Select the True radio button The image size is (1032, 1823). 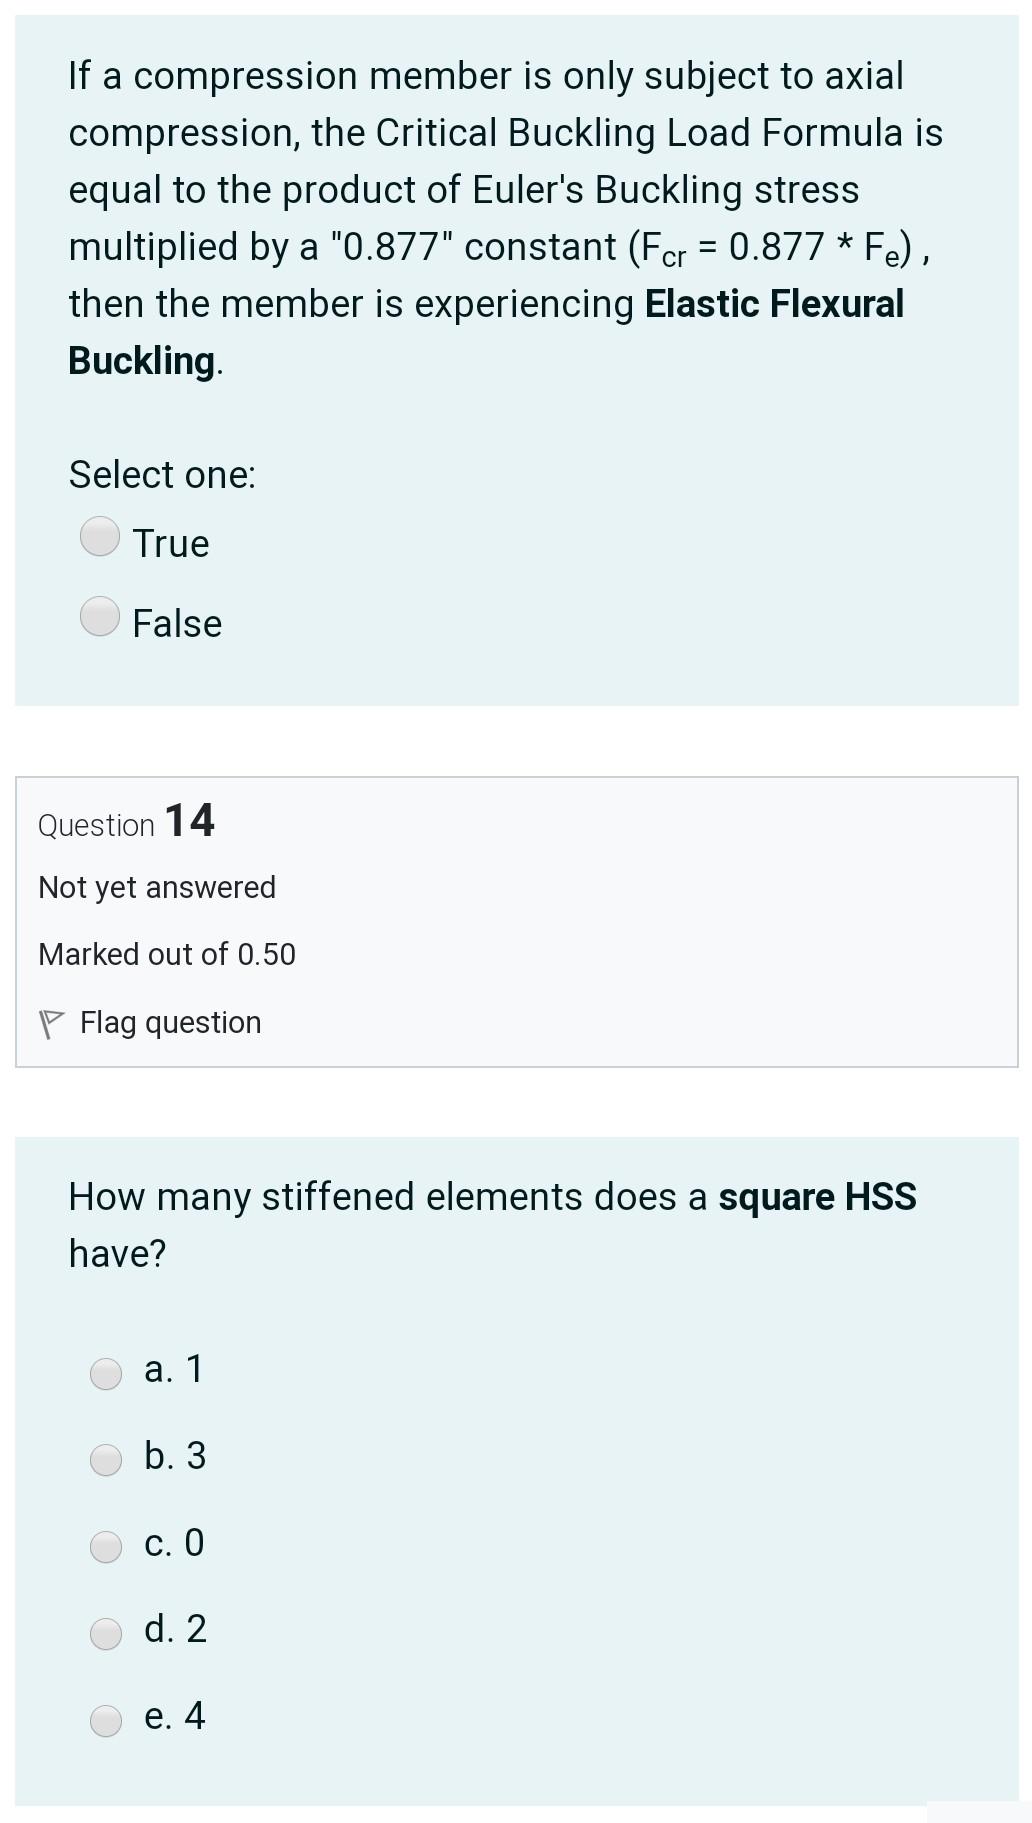[x=101, y=540]
